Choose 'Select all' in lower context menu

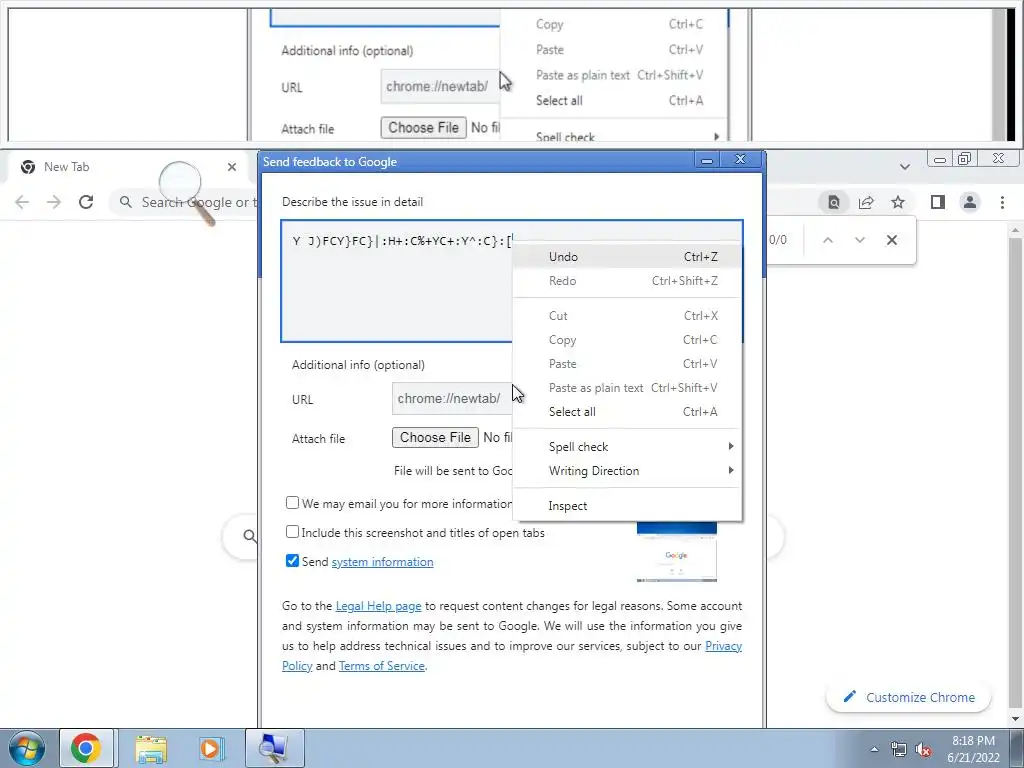628,412
